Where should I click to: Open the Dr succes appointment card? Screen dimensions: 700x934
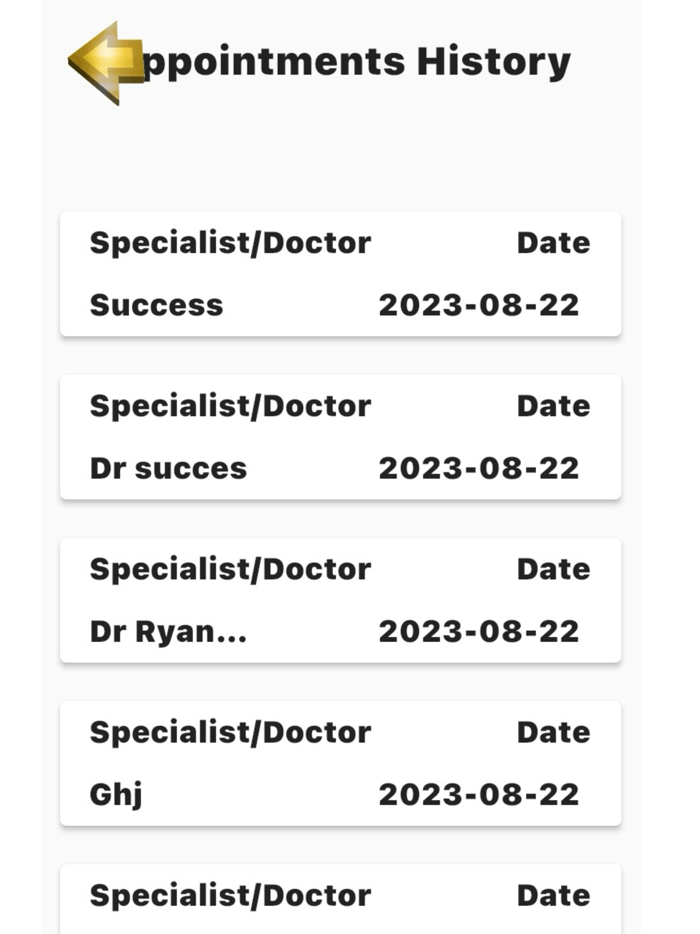(x=341, y=436)
